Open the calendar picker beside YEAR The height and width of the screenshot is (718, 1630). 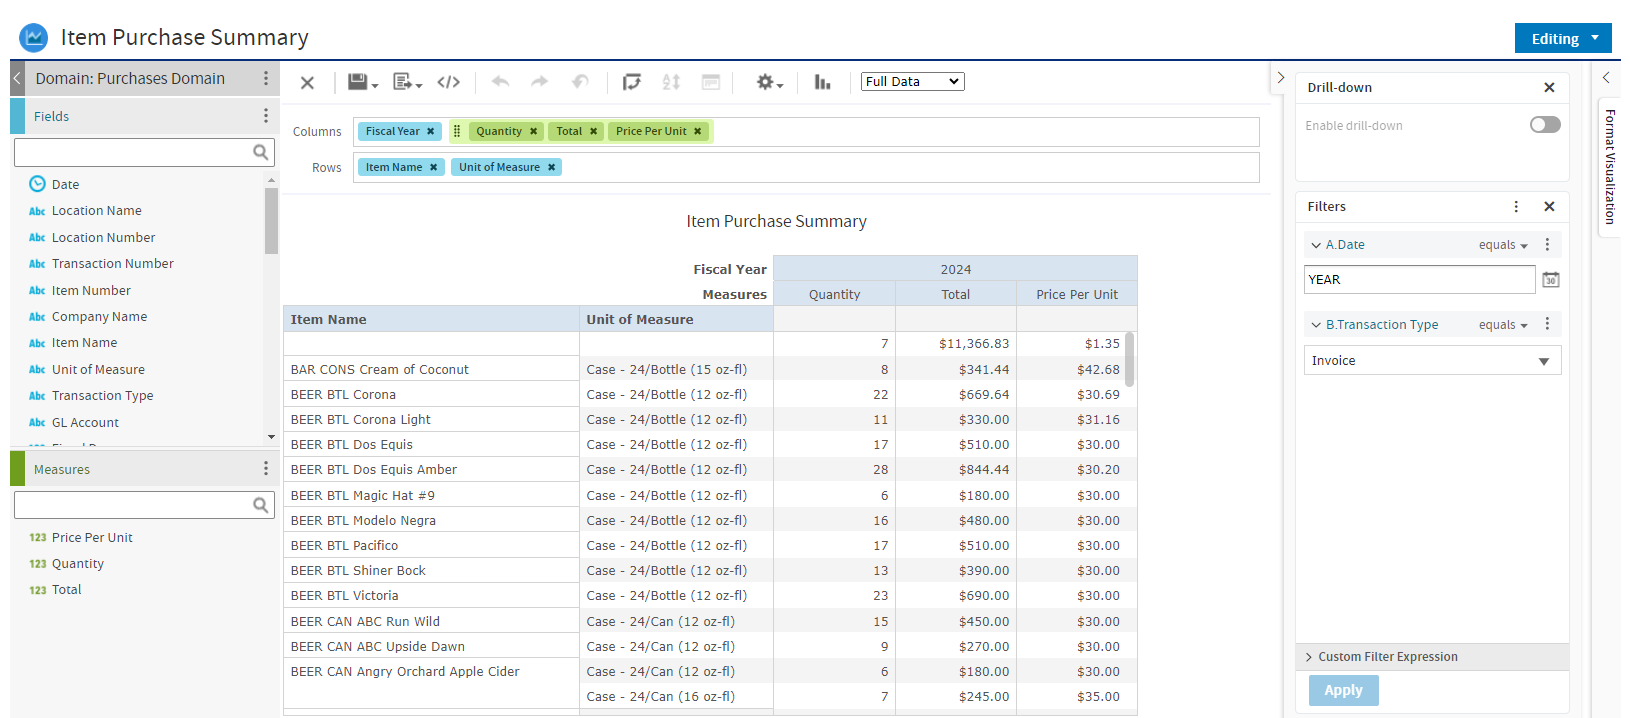pos(1550,280)
